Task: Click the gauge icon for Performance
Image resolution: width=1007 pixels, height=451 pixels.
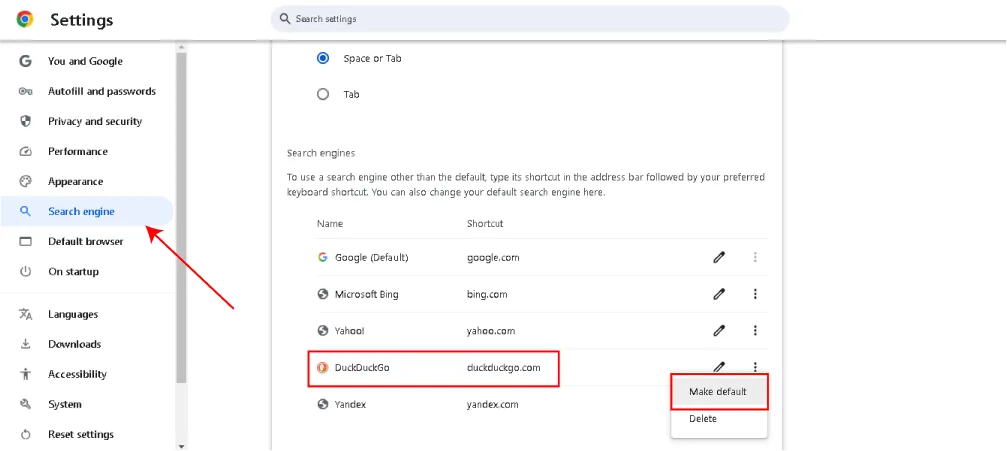Action: click(26, 152)
